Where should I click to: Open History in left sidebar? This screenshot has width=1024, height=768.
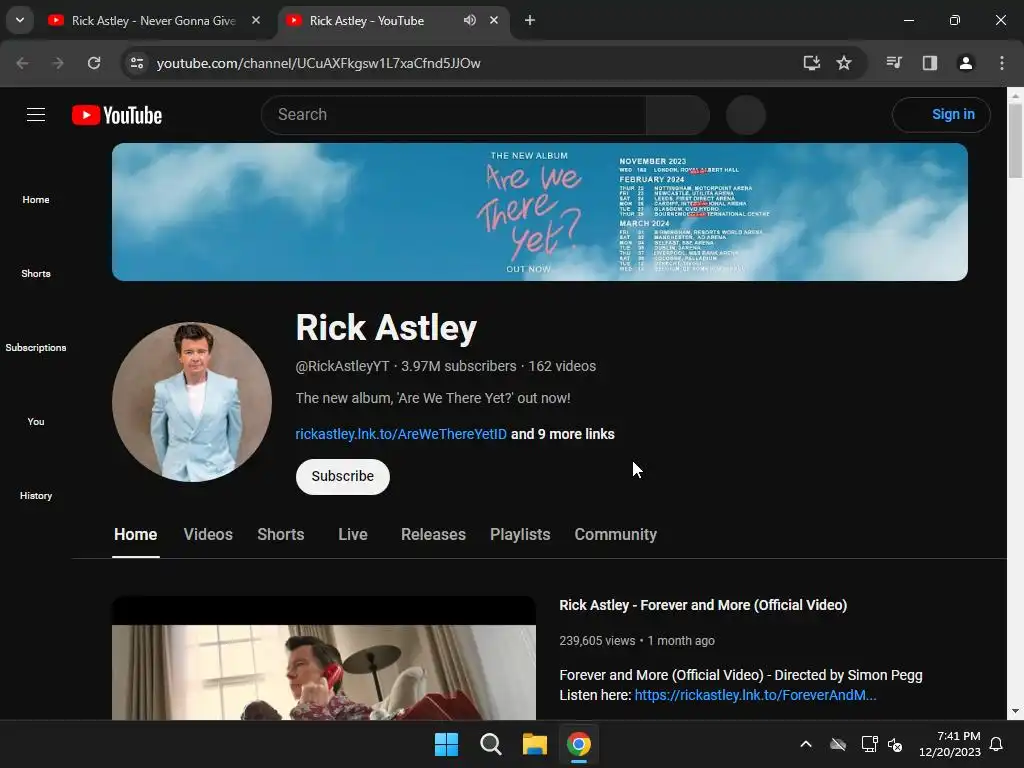(x=36, y=495)
